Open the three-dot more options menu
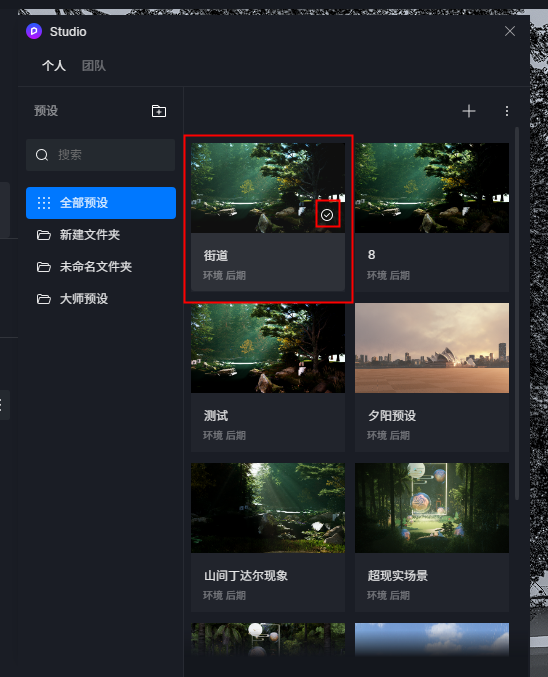The height and width of the screenshot is (677, 548). pyautogui.click(x=507, y=111)
